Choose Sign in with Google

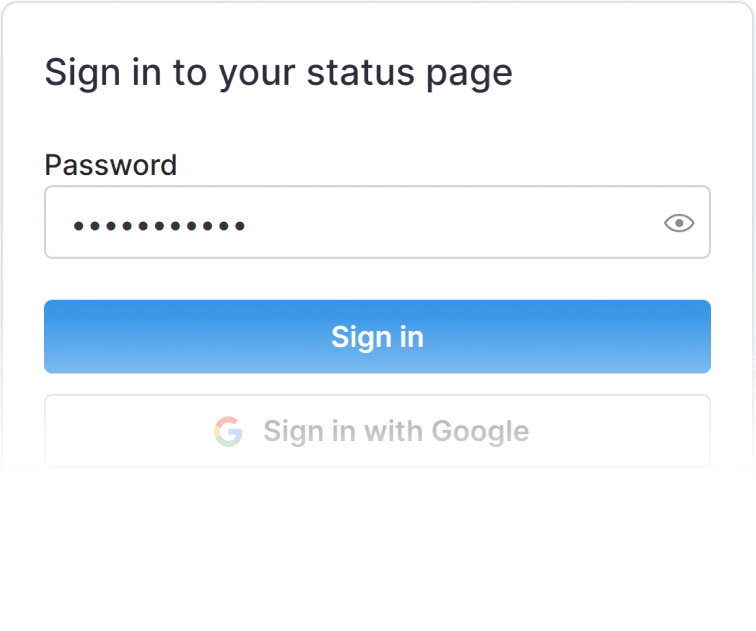click(377, 431)
